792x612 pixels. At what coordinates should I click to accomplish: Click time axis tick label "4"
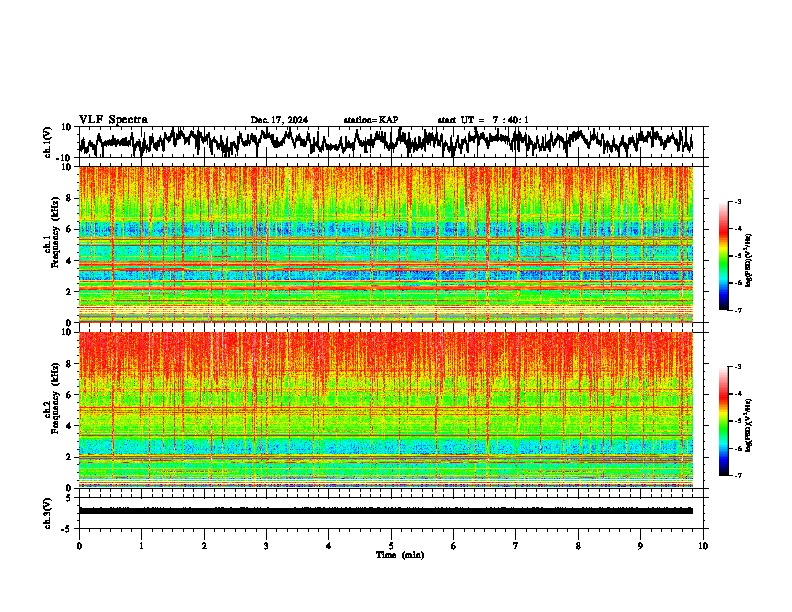point(329,546)
